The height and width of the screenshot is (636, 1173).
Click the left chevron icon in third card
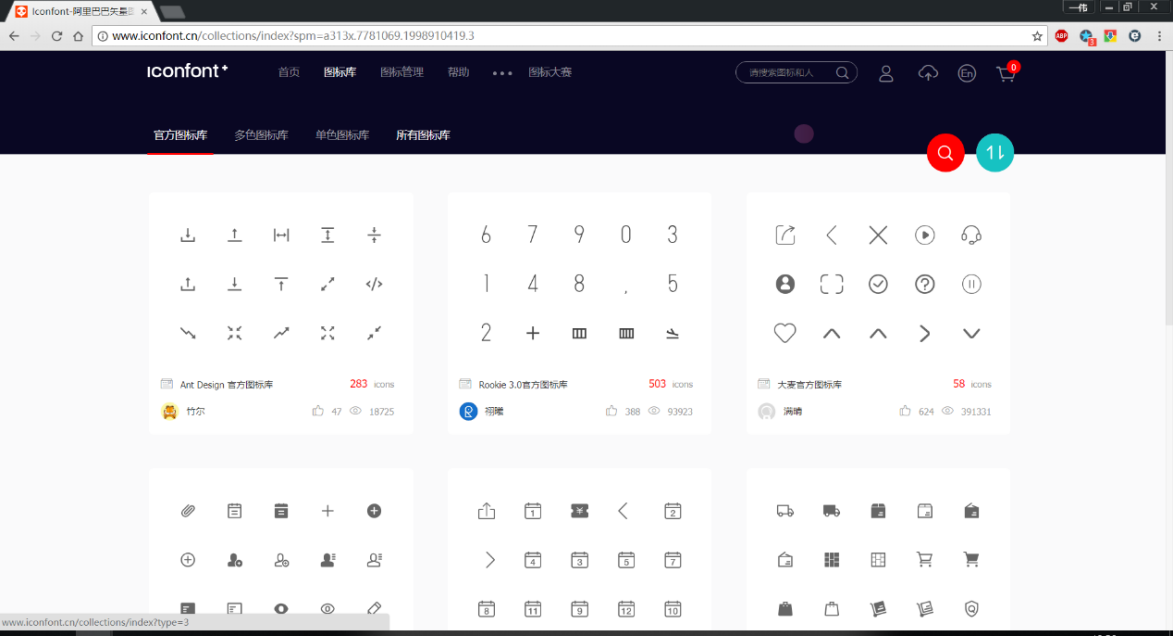click(831, 235)
